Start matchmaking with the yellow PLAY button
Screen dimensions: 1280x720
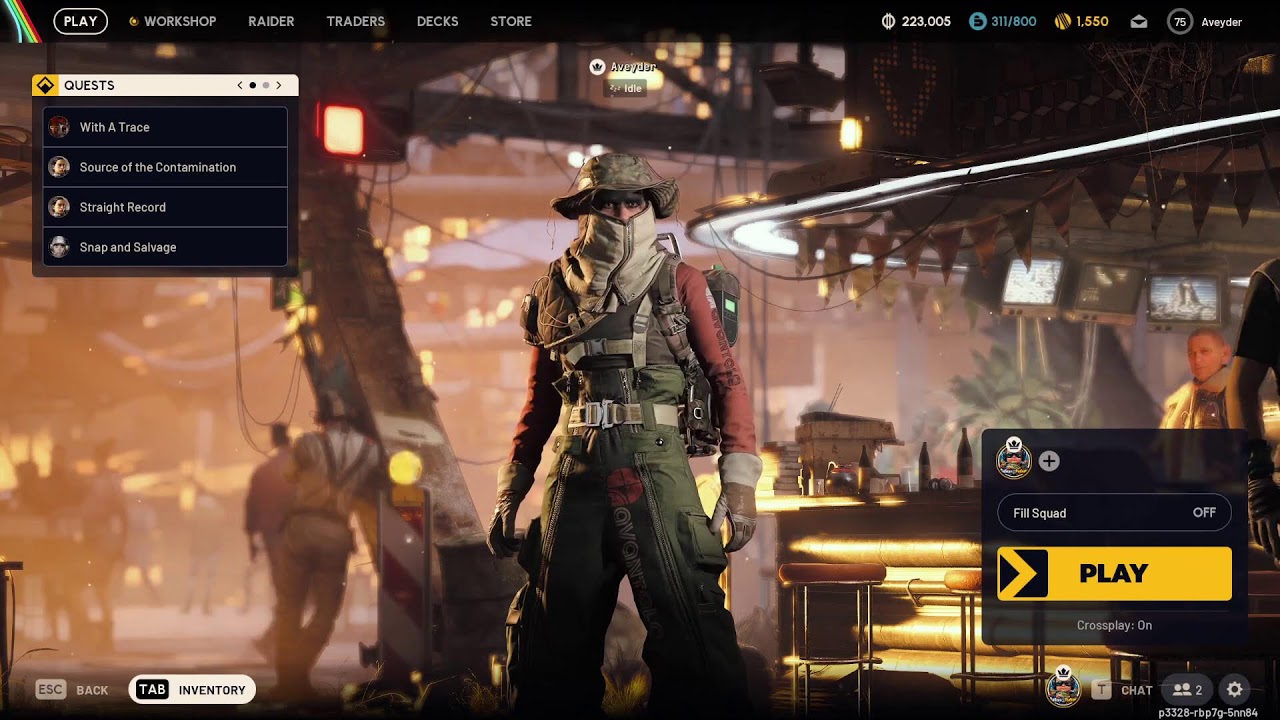point(1114,573)
